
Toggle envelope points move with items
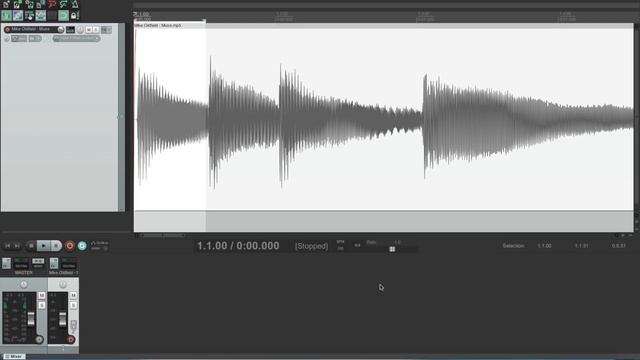pyautogui.click(x=41, y=16)
